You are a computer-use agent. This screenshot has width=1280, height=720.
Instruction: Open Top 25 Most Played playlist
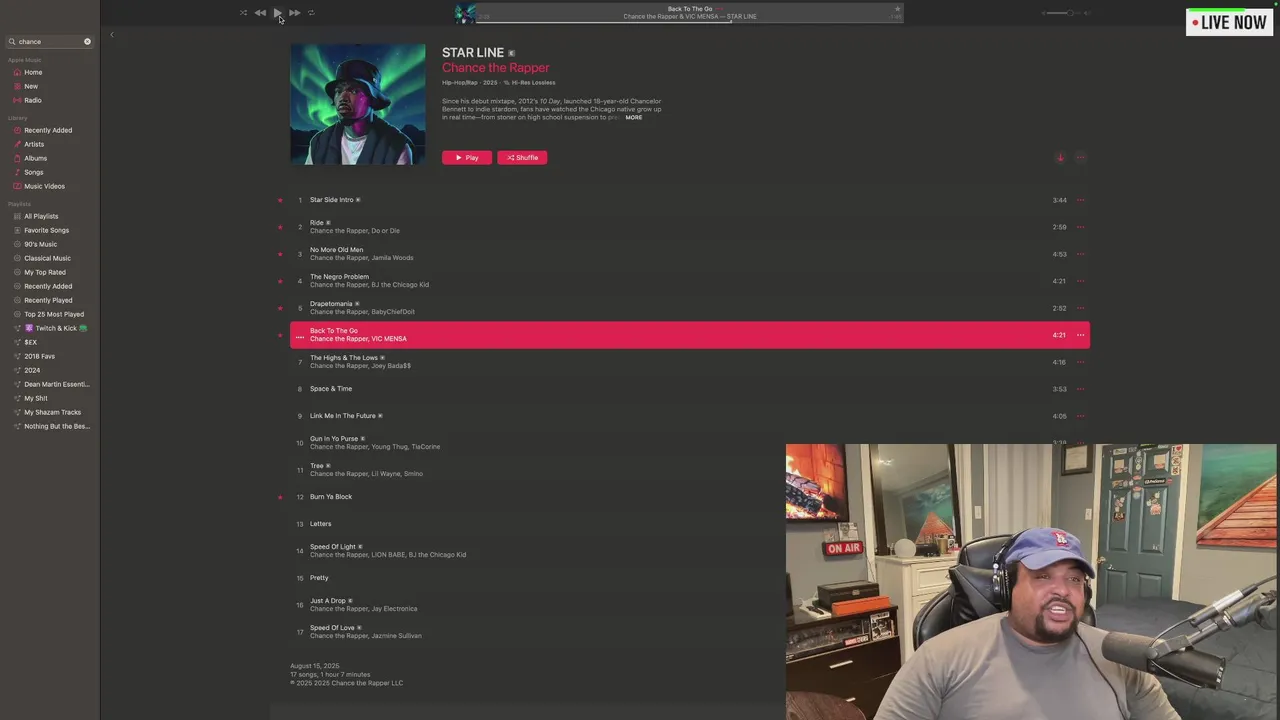54,314
